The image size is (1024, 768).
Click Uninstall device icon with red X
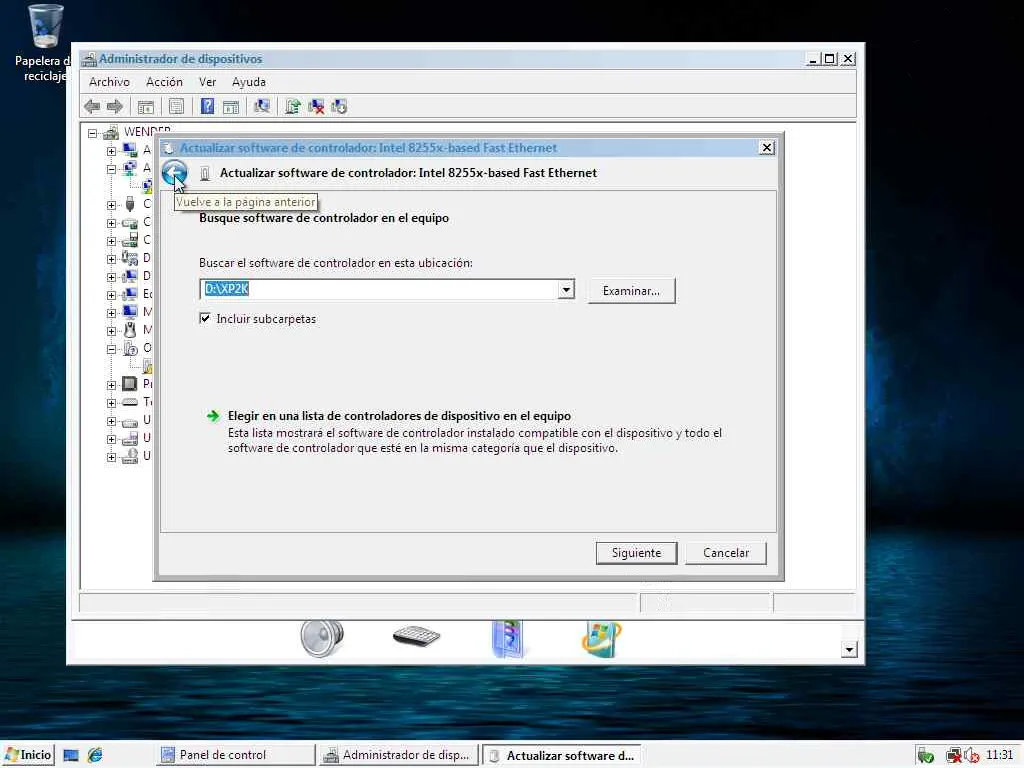click(316, 106)
